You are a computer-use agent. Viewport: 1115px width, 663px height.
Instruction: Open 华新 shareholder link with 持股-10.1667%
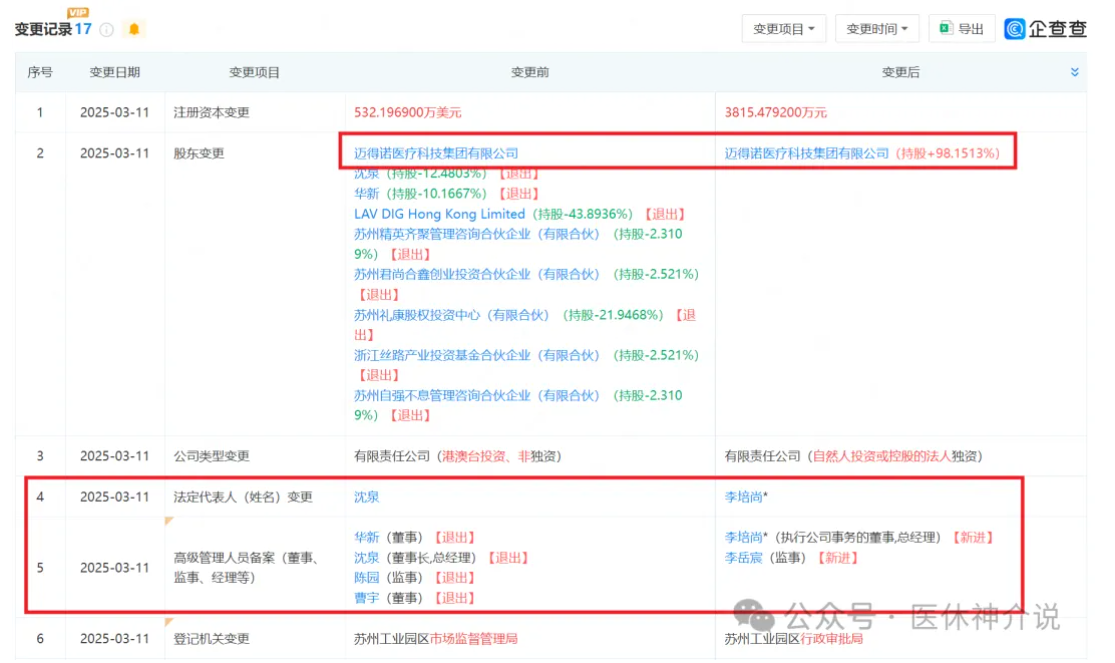(366, 193)
